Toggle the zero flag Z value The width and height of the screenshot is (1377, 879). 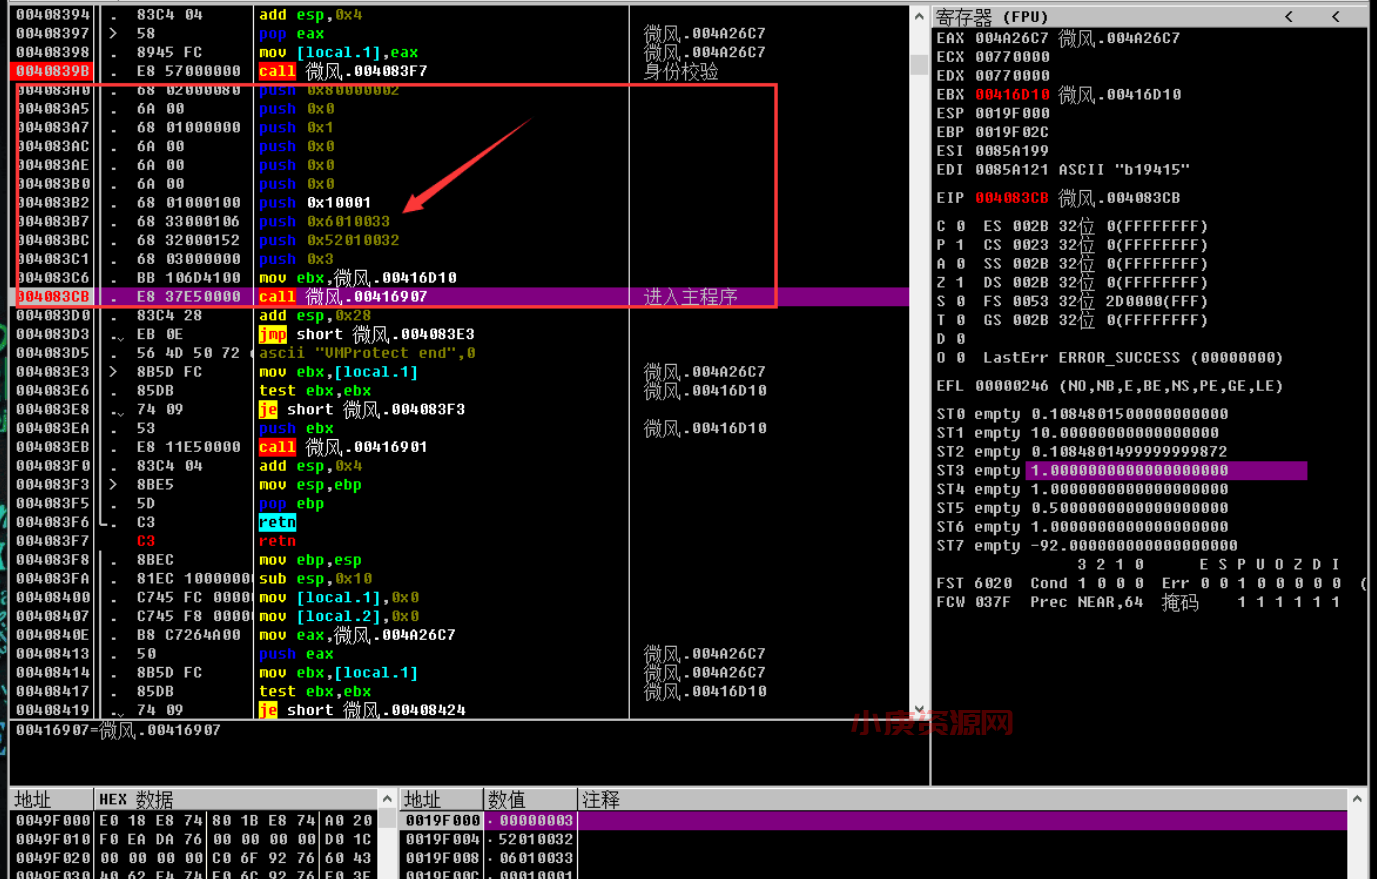coord(960,283)
